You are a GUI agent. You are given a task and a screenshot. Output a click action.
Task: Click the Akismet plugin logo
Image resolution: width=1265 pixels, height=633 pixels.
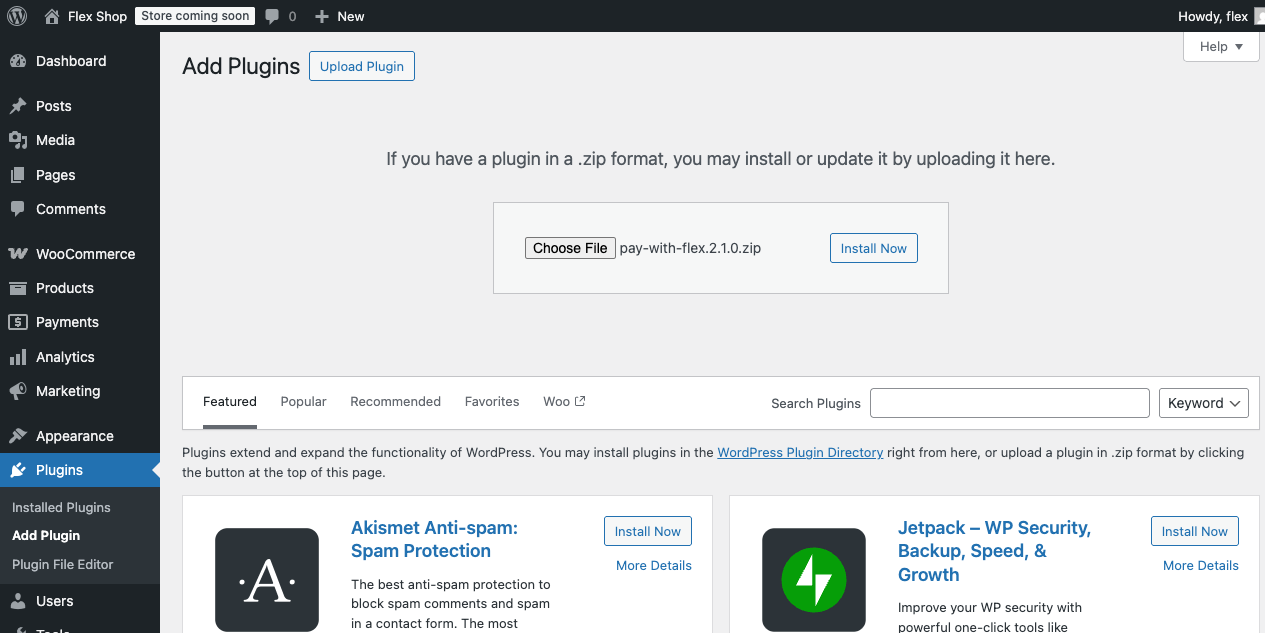point(267,580)
